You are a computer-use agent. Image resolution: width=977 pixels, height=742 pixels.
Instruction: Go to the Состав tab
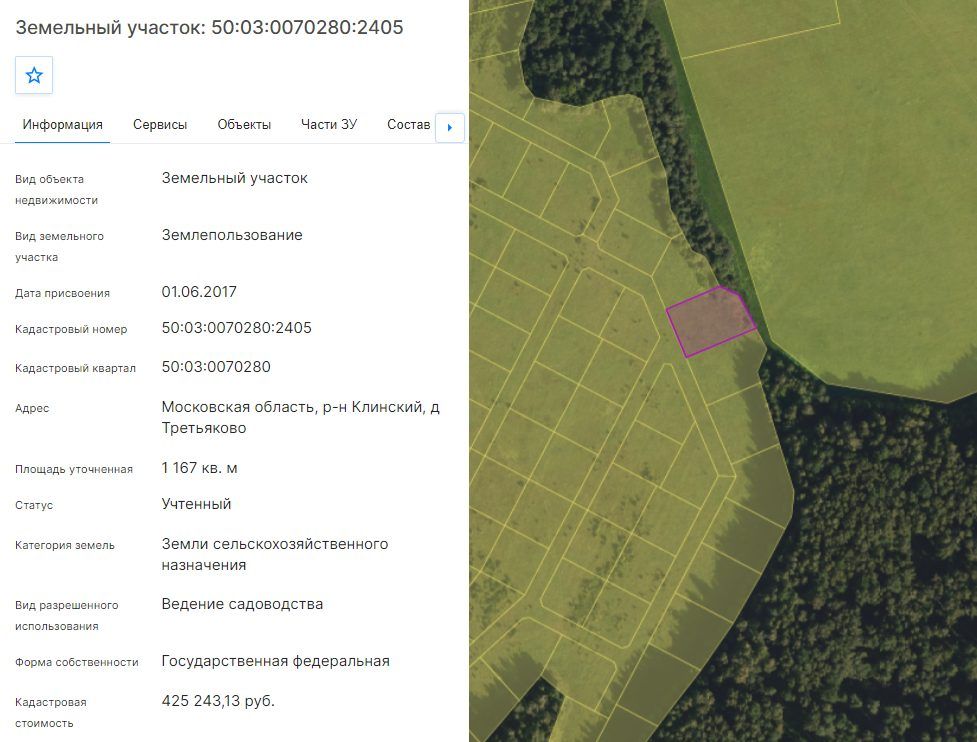409,125
